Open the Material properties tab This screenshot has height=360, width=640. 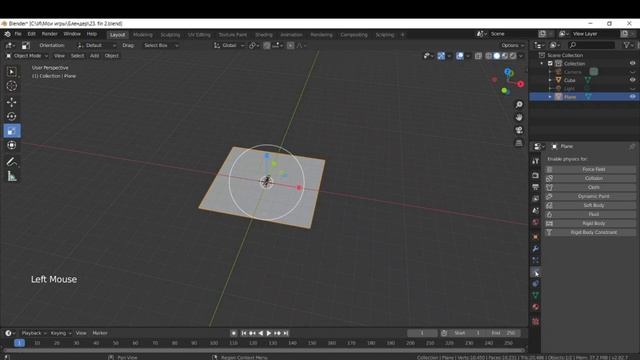click(536, 307)
